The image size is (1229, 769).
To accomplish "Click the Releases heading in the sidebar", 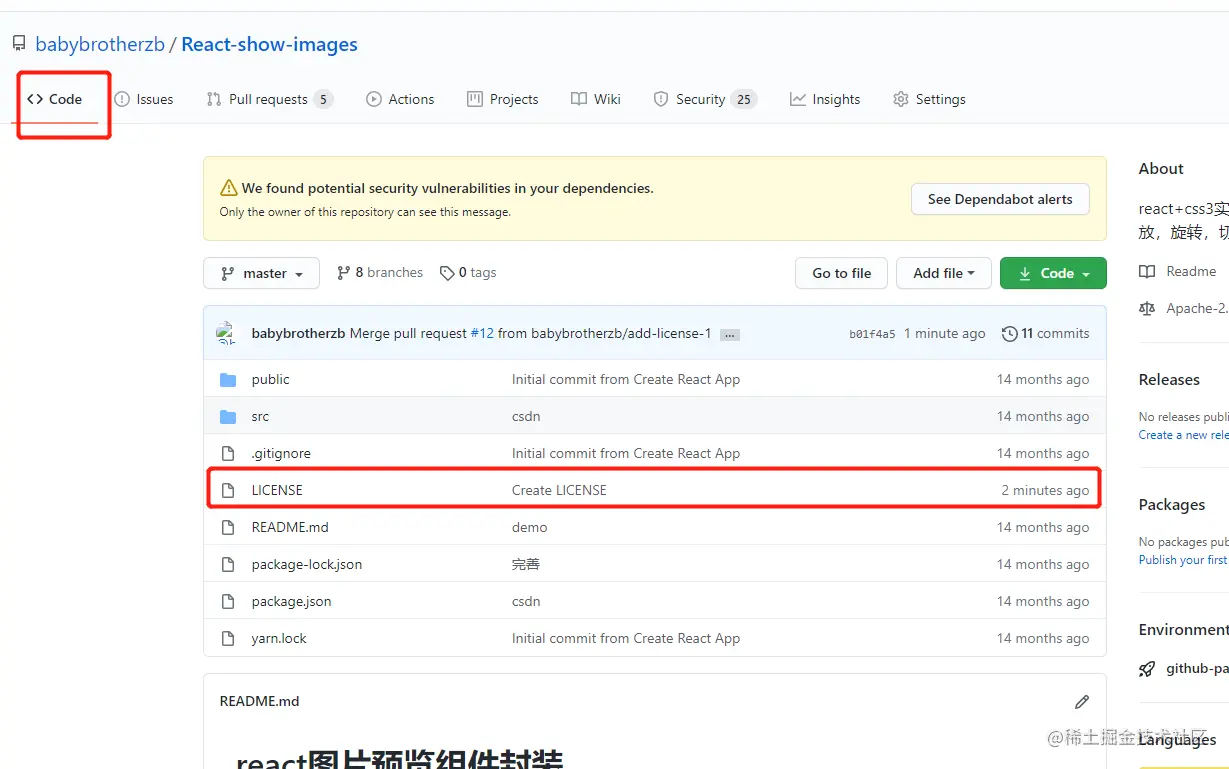I will [1169, 379].
